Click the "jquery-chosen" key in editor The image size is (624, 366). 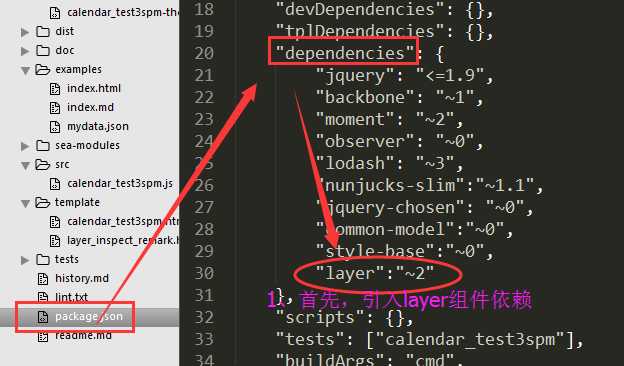pos(390,207)
